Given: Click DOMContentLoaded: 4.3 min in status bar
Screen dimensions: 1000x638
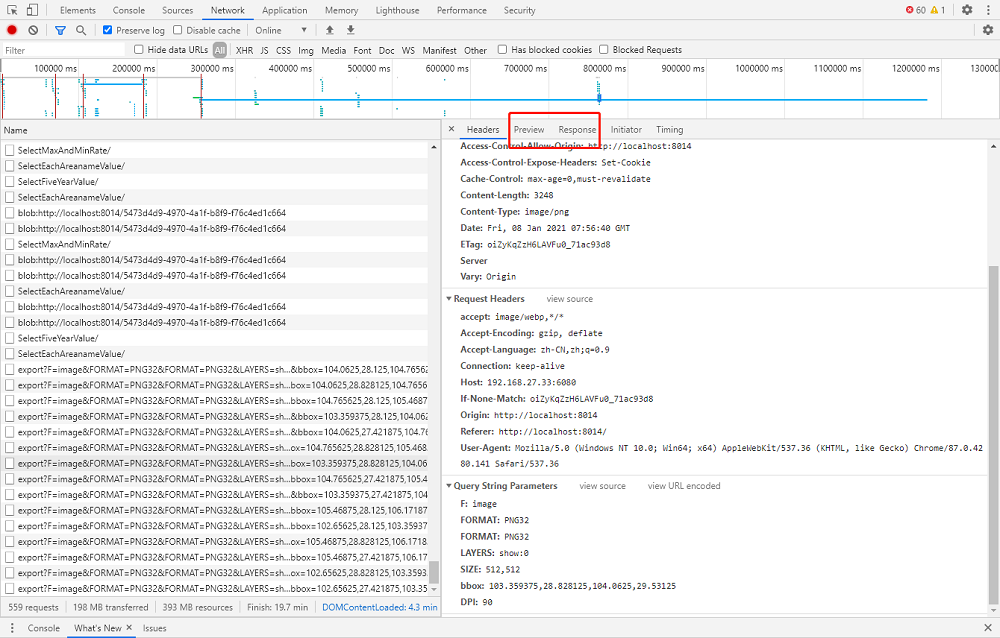Looking at the screenshot, I should [x=379, y=607].
